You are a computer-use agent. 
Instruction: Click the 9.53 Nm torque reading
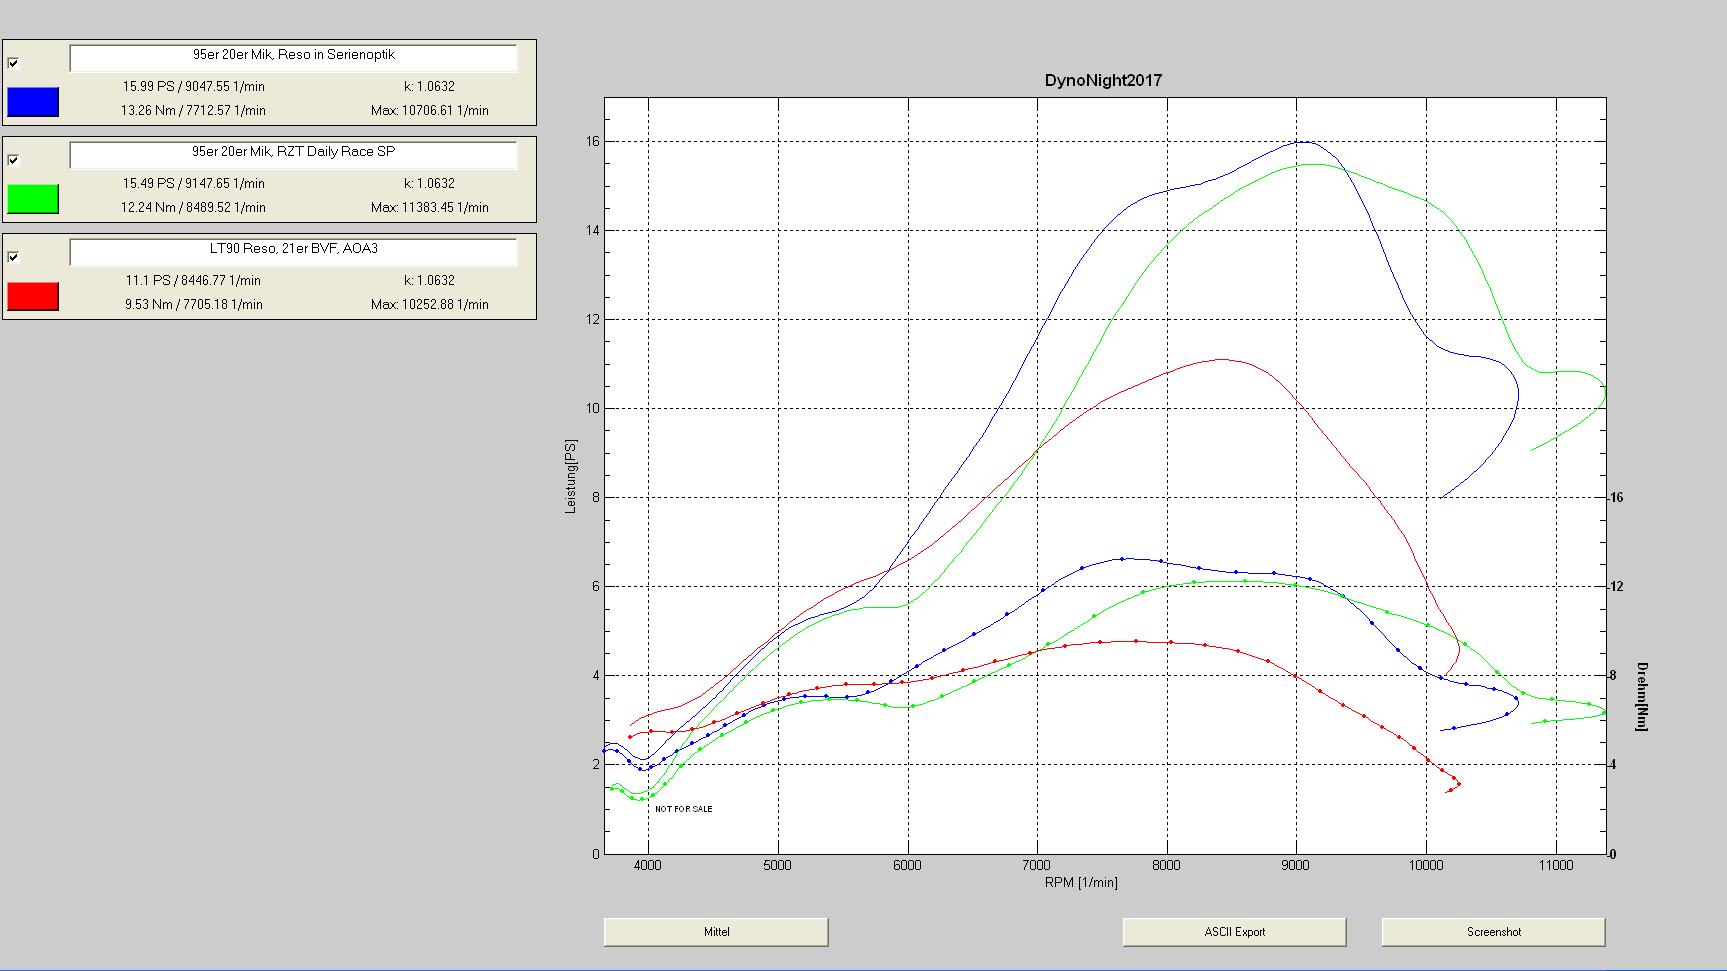tap(194, 305)
